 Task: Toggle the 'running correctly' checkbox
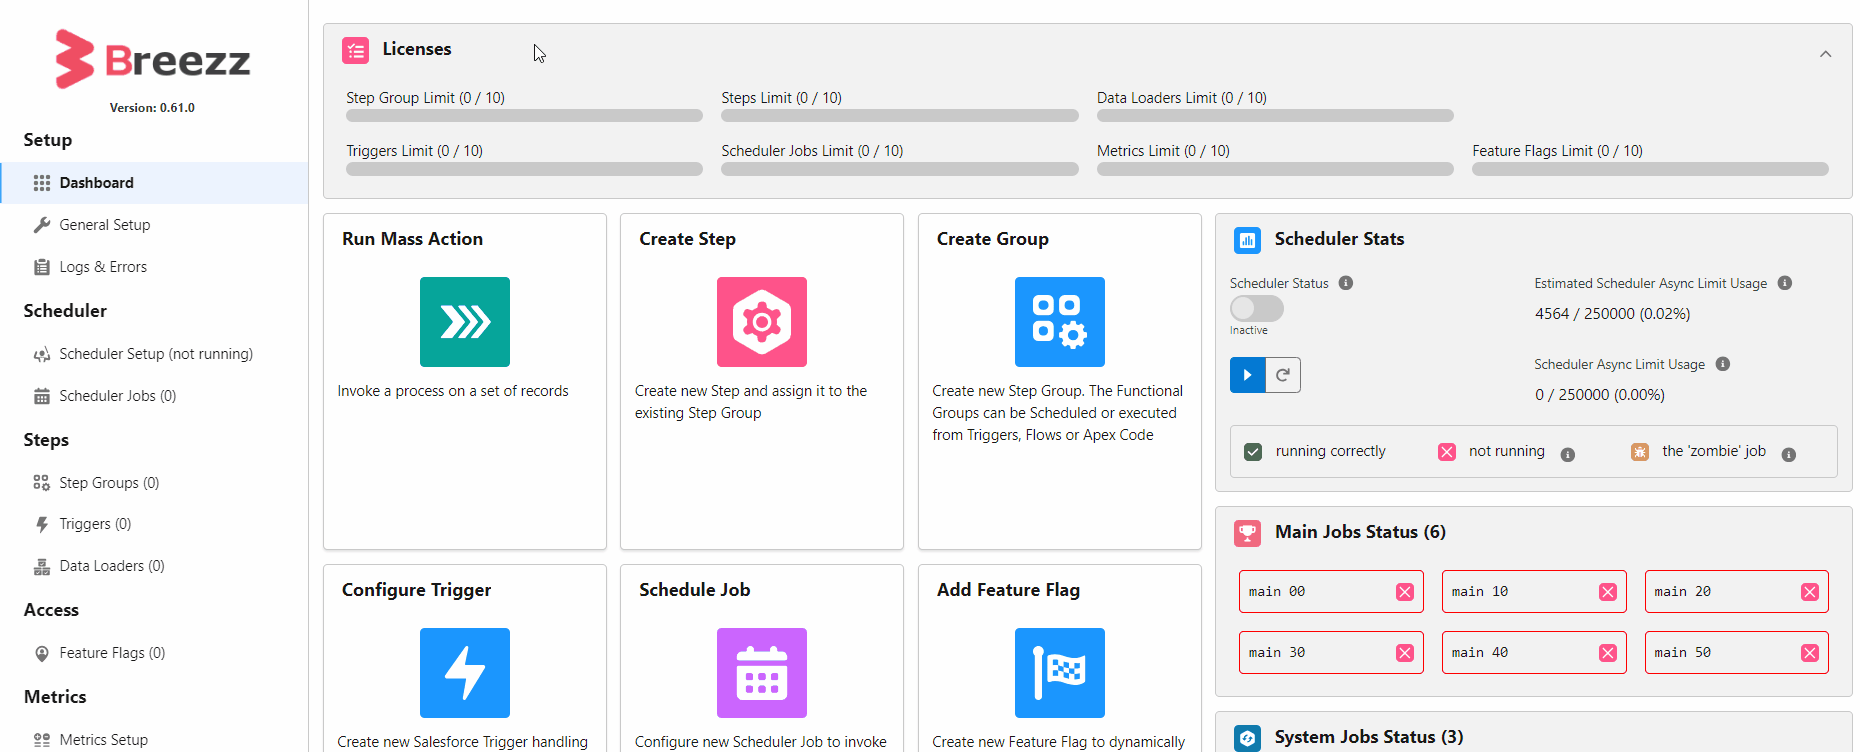pos(1253,452)
